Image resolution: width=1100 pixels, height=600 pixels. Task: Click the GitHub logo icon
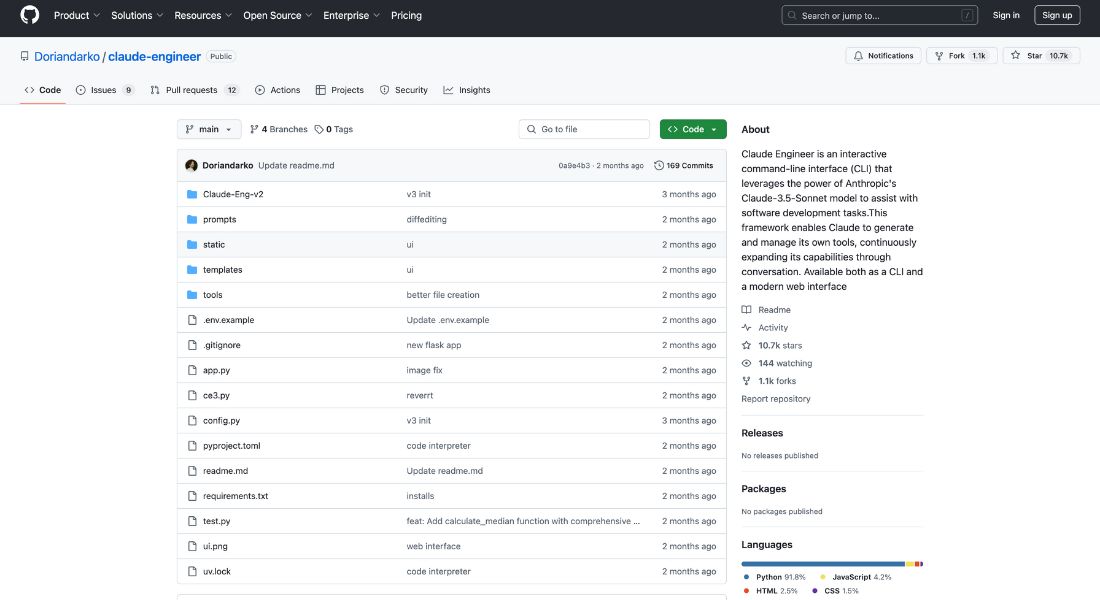point(28,15)
